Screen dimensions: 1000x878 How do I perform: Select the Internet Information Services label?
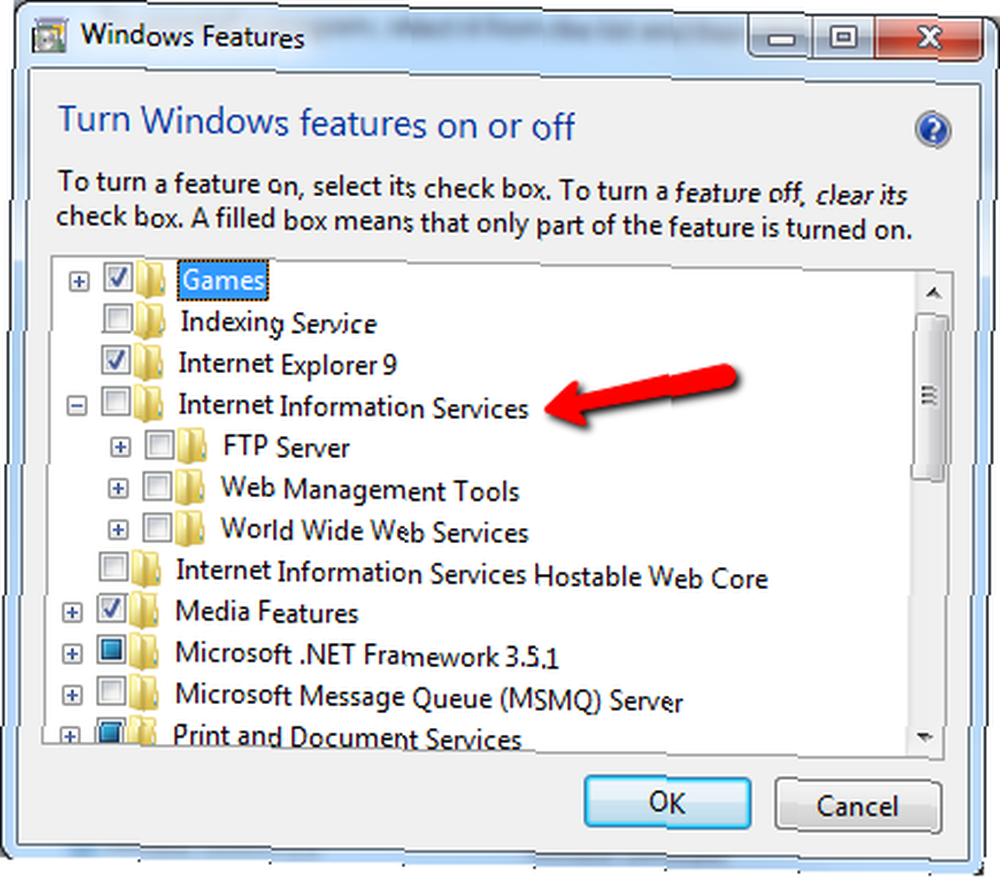point(353,407)
